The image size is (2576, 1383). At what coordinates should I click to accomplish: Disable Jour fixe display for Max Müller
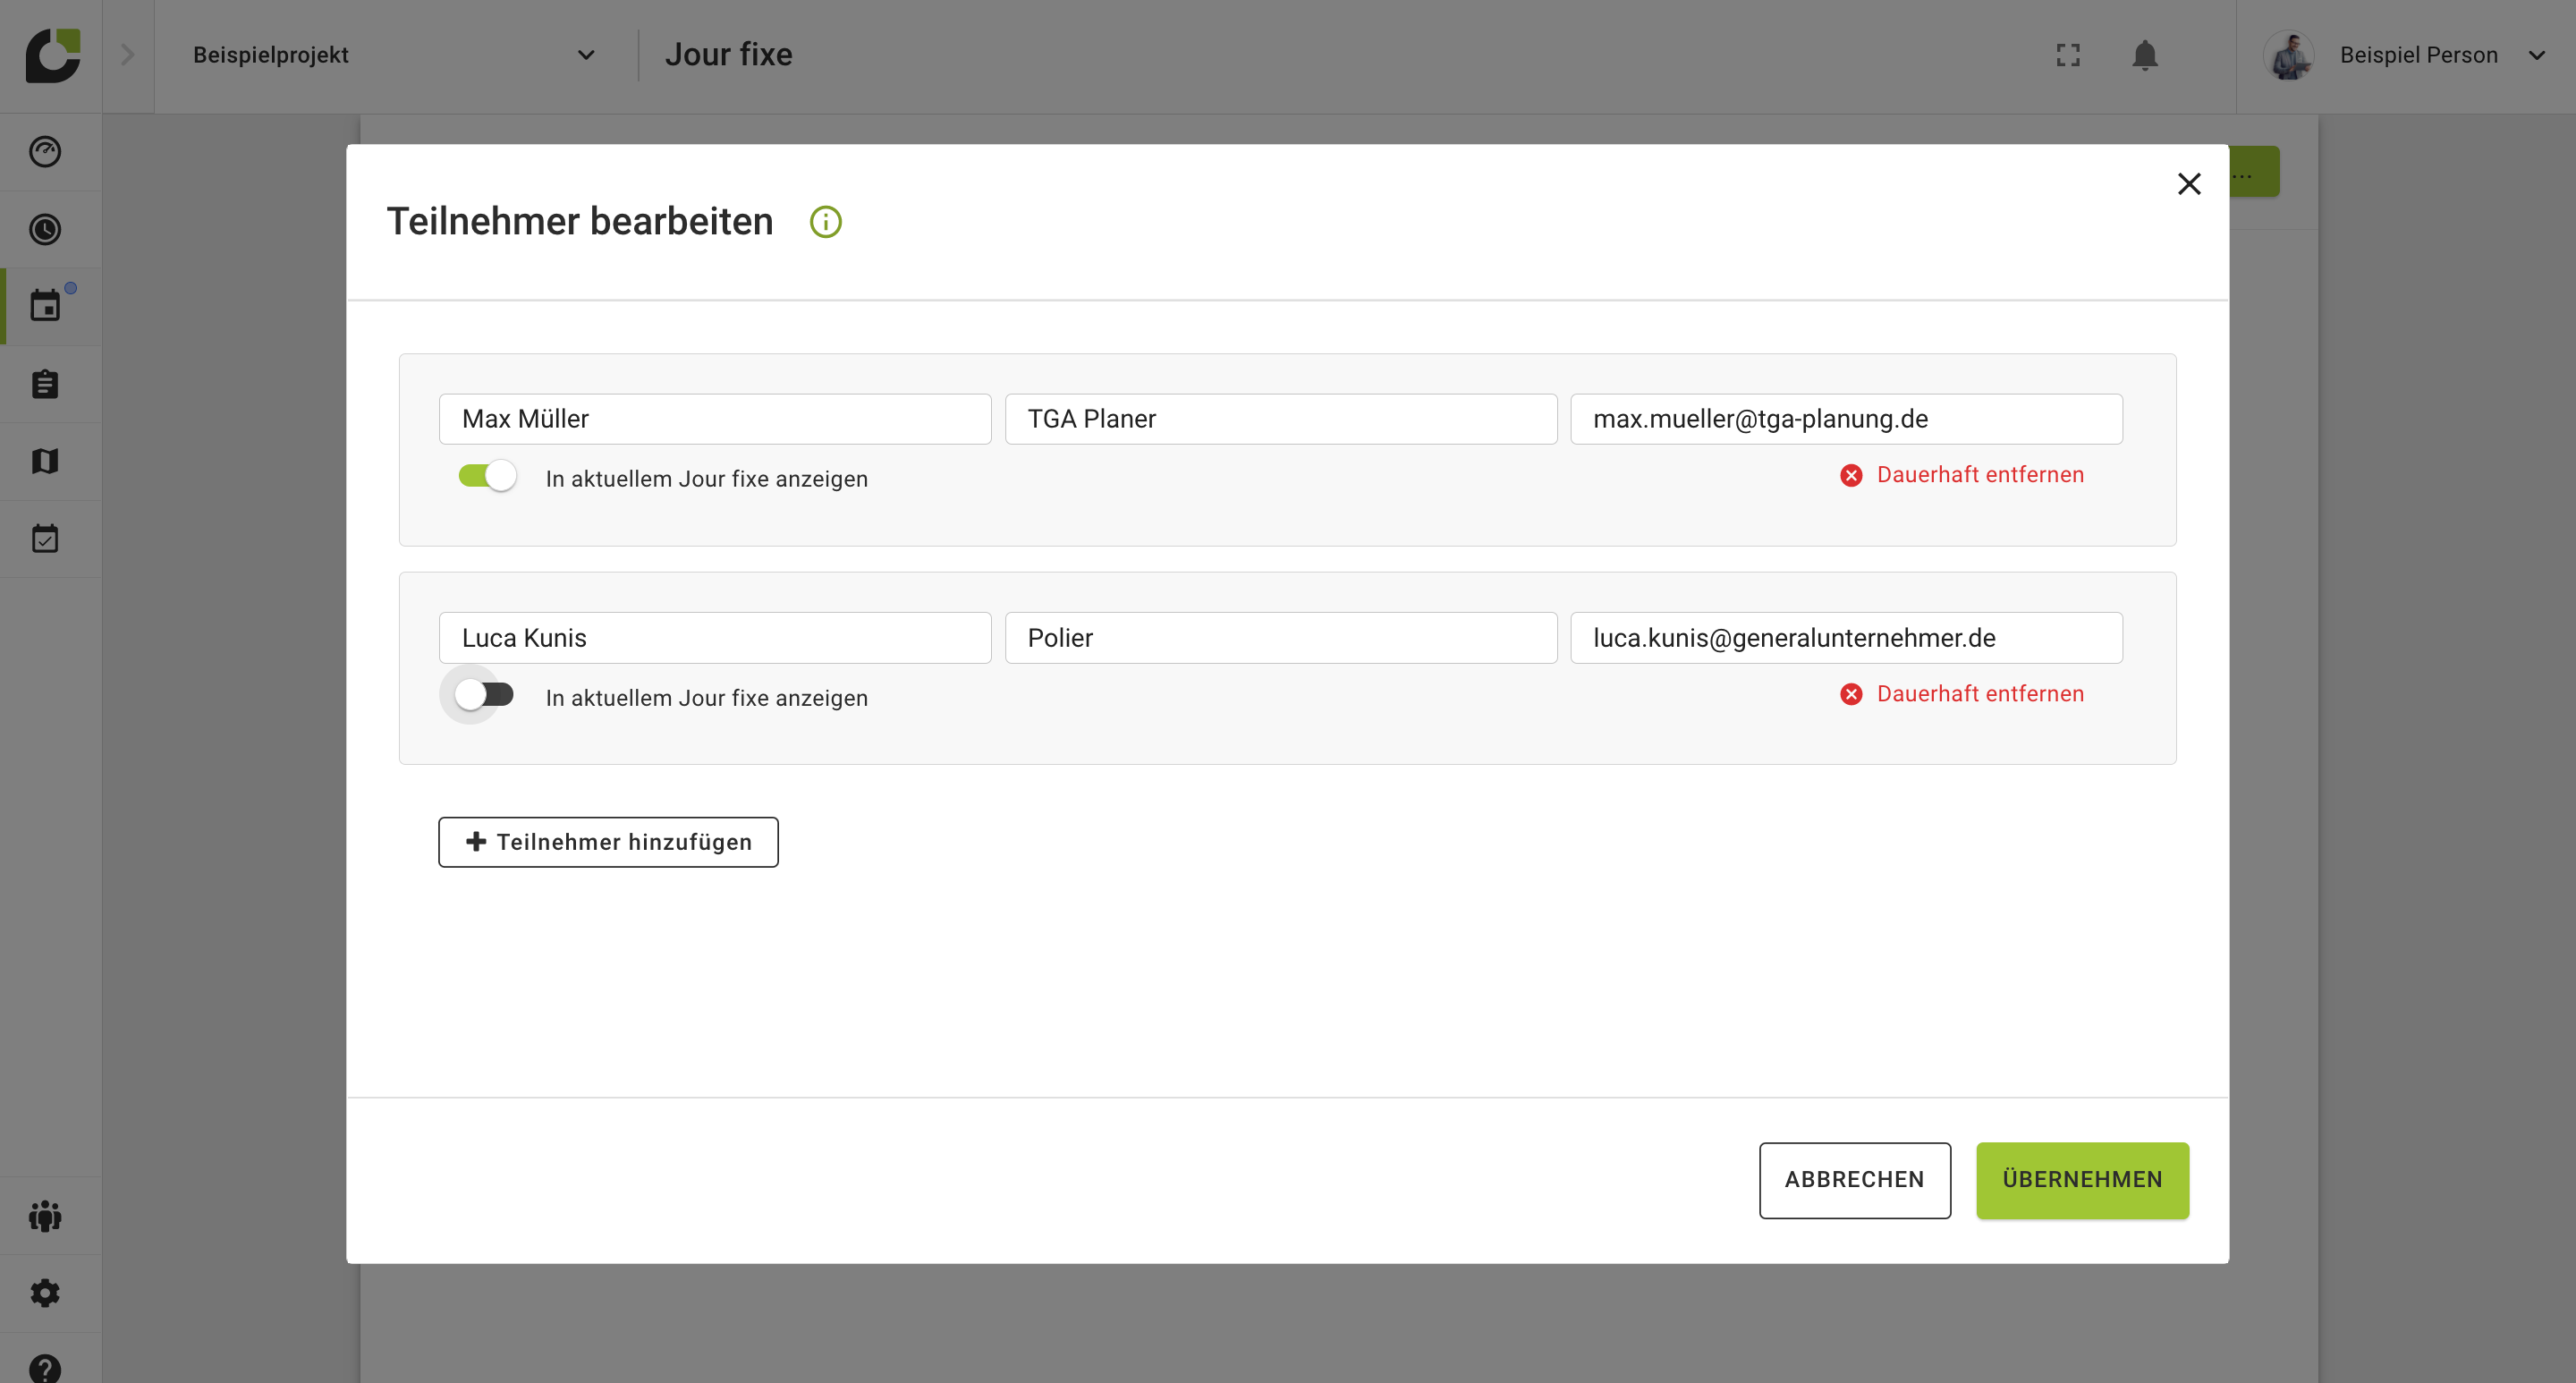(x=487, y=476)
